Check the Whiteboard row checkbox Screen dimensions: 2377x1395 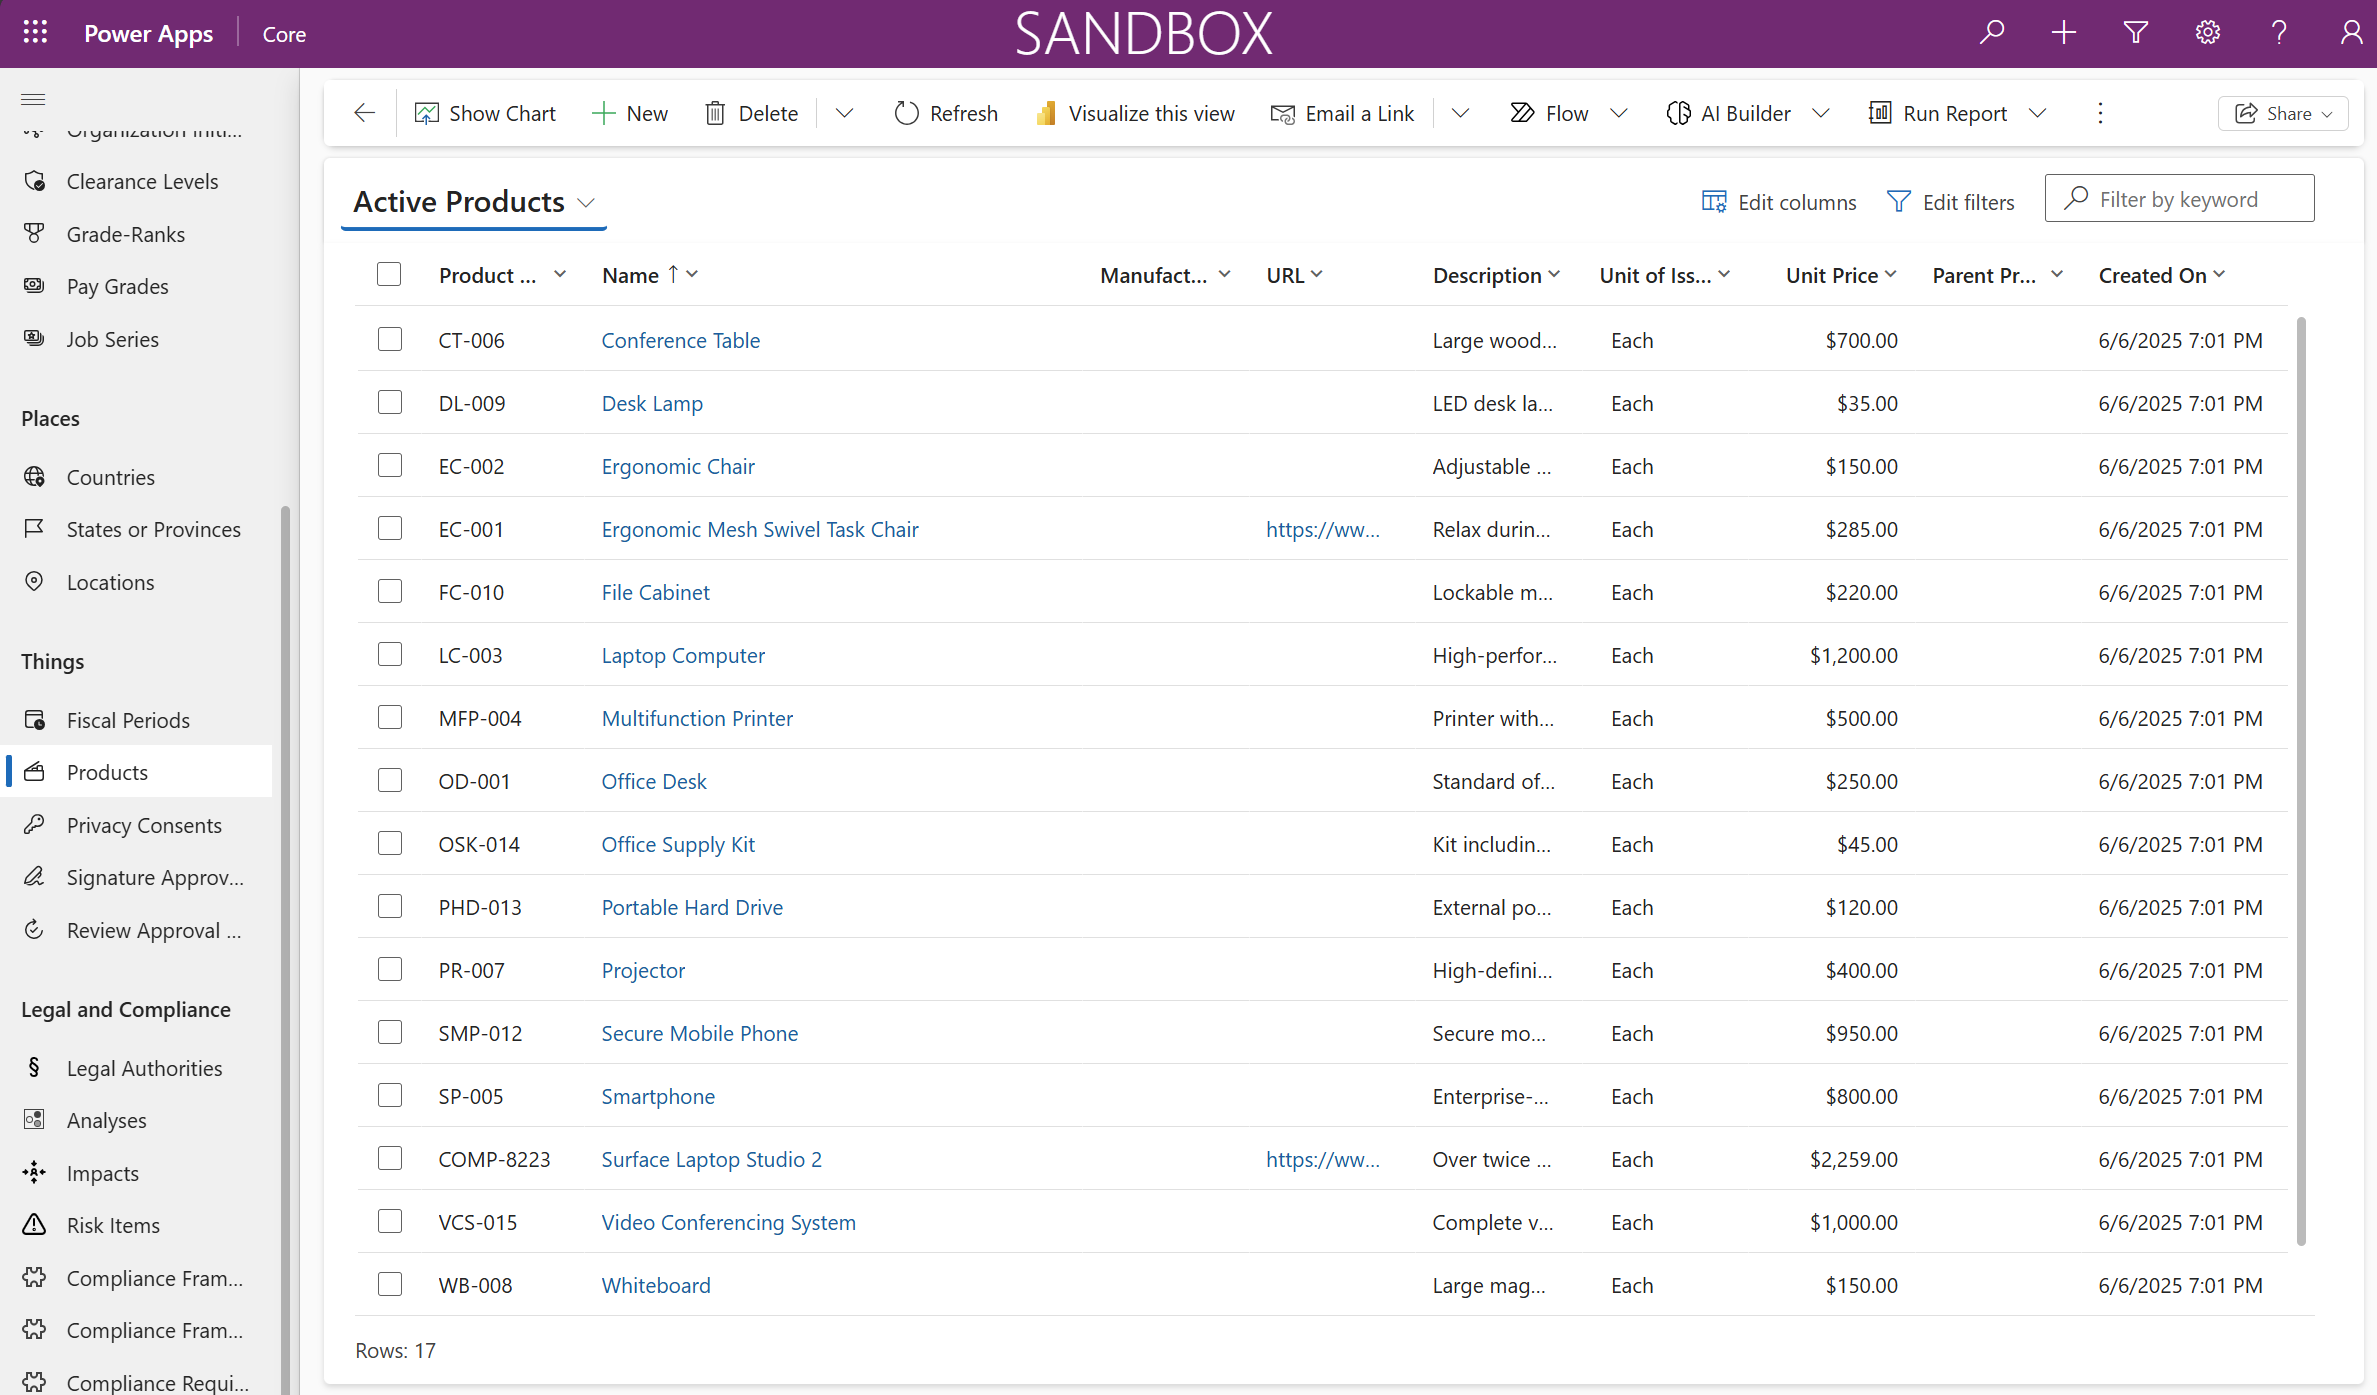coord(390,1284)
